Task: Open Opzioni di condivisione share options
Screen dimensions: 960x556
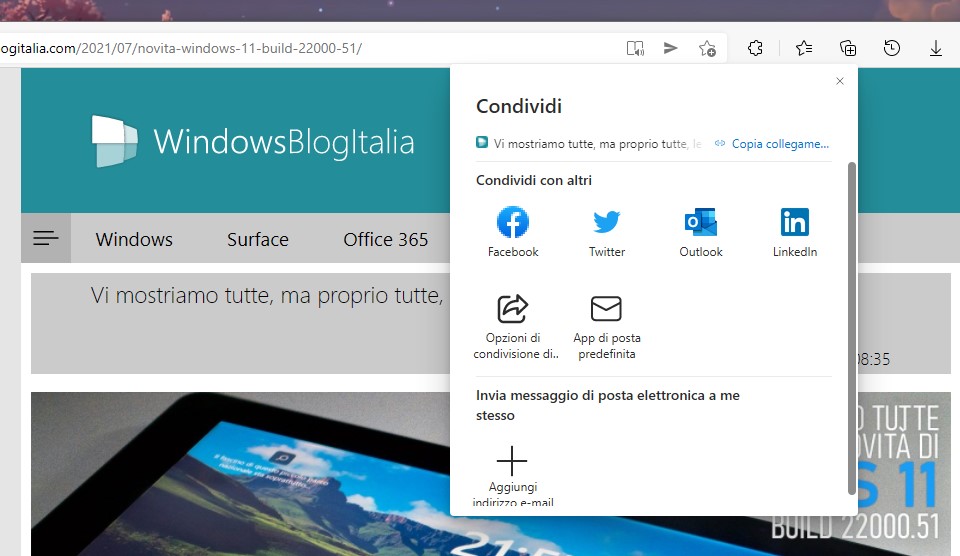Action: click(x=513, y=327)
